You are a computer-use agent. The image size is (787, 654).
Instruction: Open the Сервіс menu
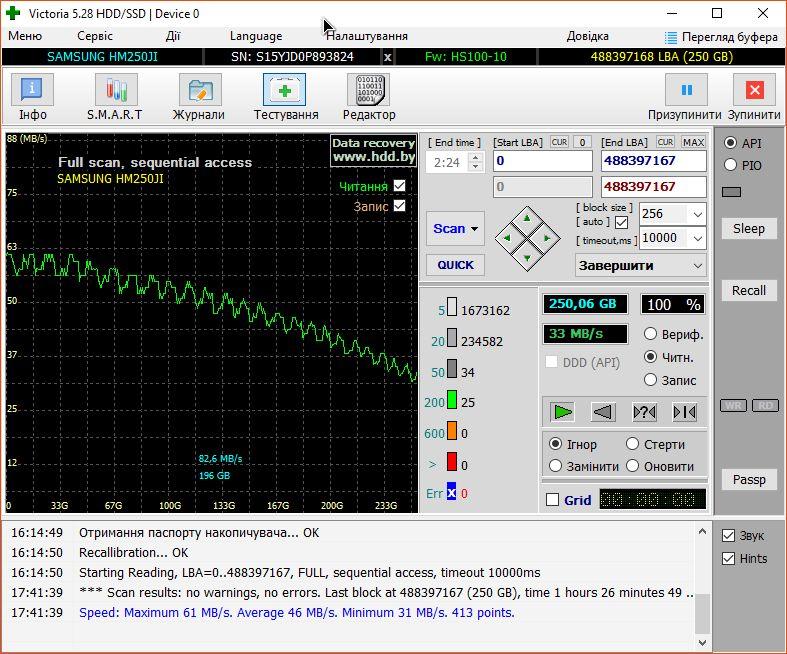(x=95, y=36)
